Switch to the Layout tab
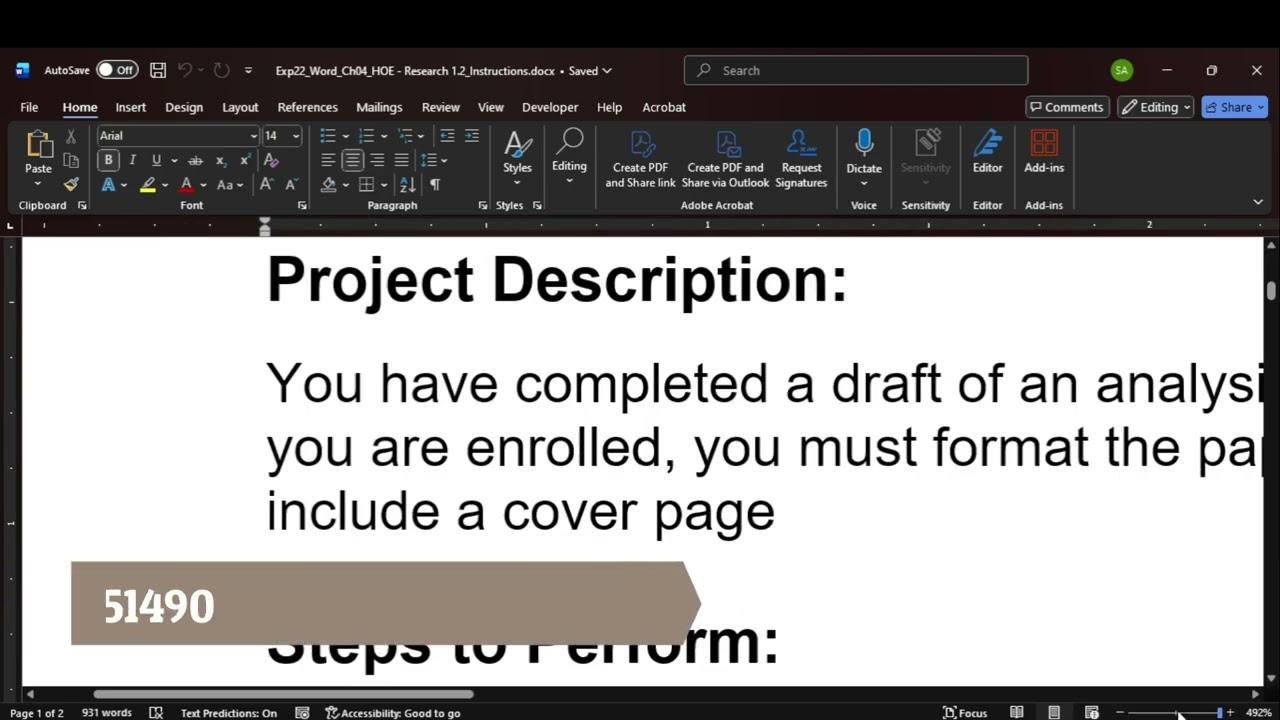 coord(240,107)
